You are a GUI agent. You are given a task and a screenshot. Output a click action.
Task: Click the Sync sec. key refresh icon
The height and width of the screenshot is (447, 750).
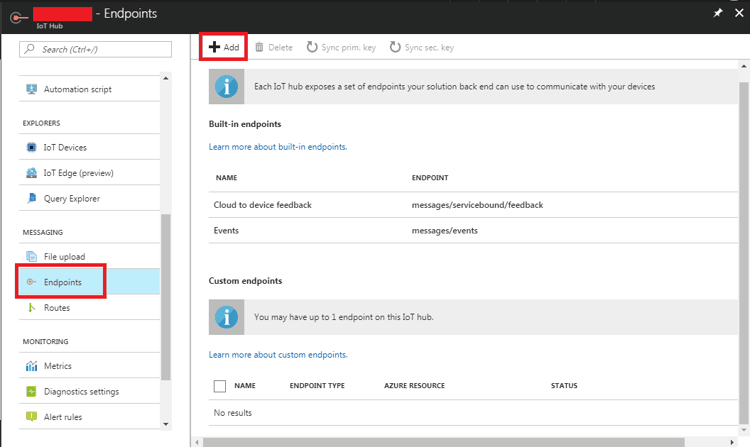coord(395,47)
